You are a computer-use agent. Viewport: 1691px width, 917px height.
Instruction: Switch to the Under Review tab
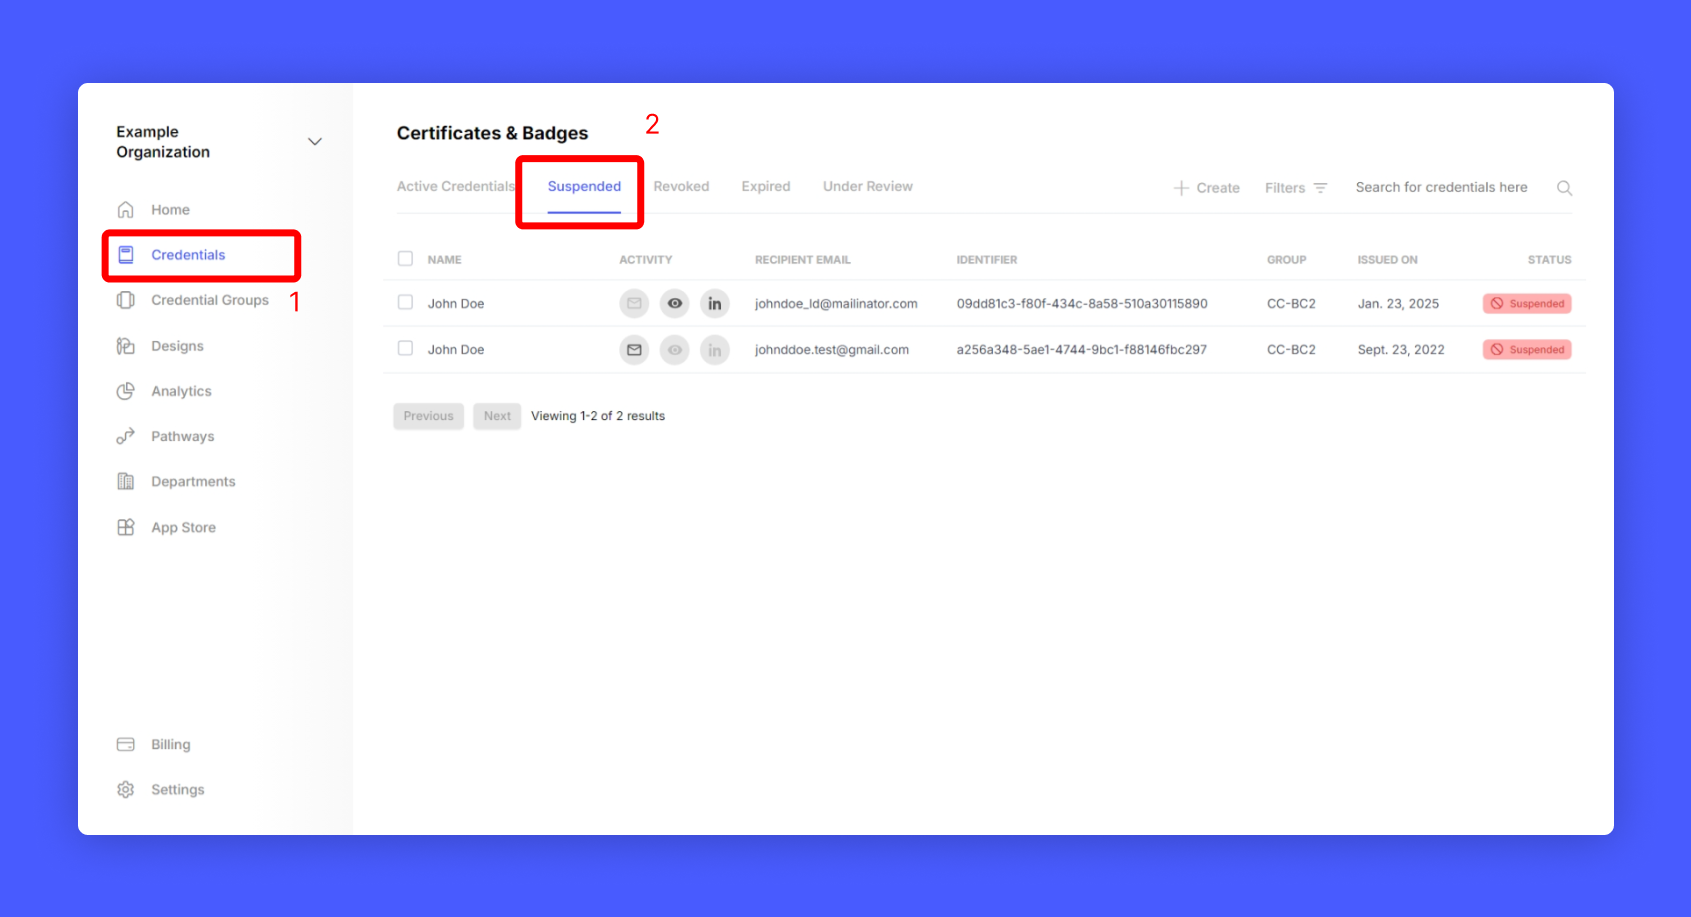(867, 187)
